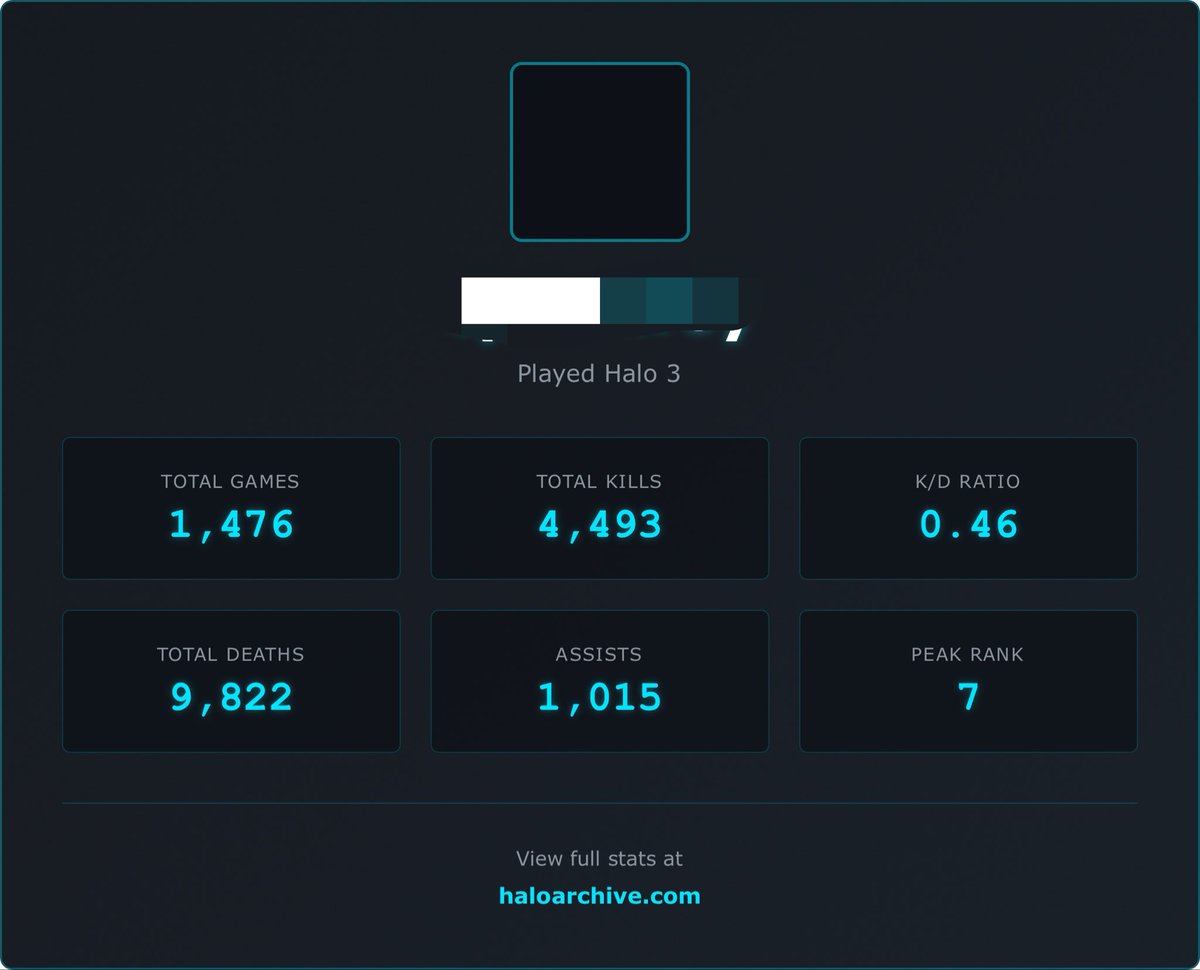1200x970 pixels.
Task: Click the empty player avatar box
Action: [600, 152]
